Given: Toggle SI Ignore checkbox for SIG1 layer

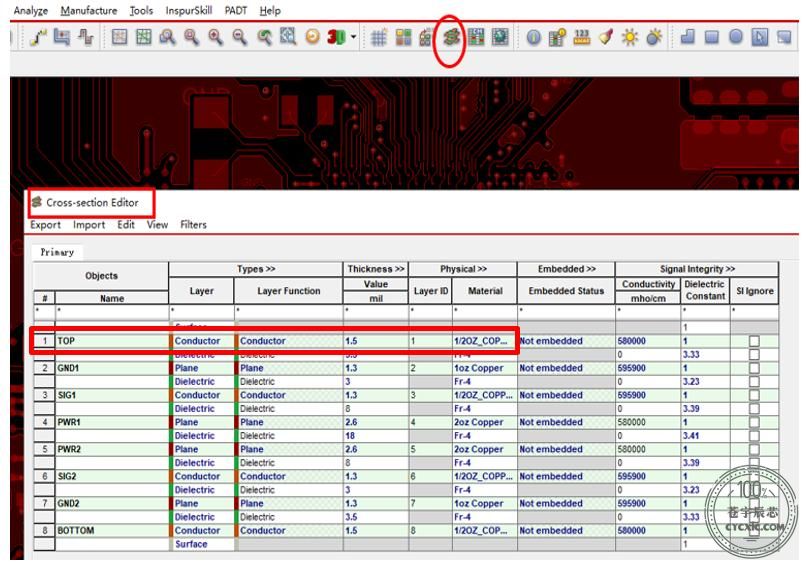Looking at the screenshot, I should click(x=754, y=395).
